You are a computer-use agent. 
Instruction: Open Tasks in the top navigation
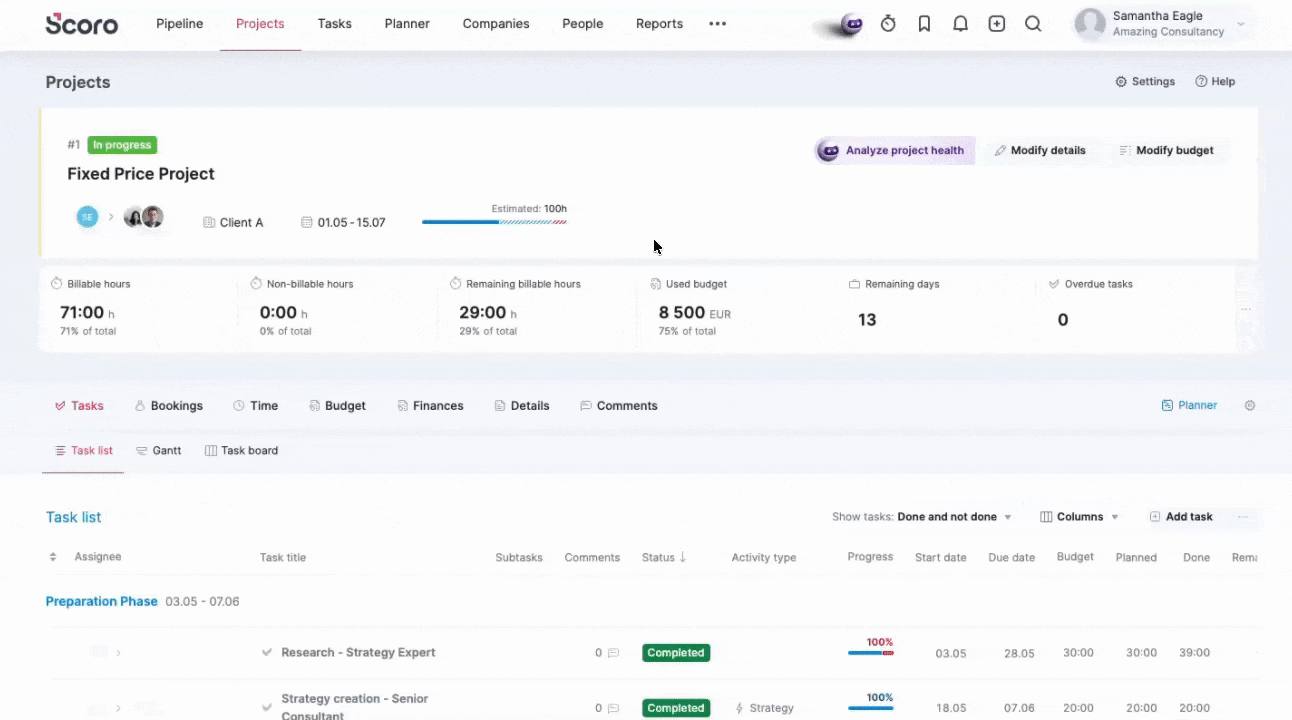click(334, 24)
